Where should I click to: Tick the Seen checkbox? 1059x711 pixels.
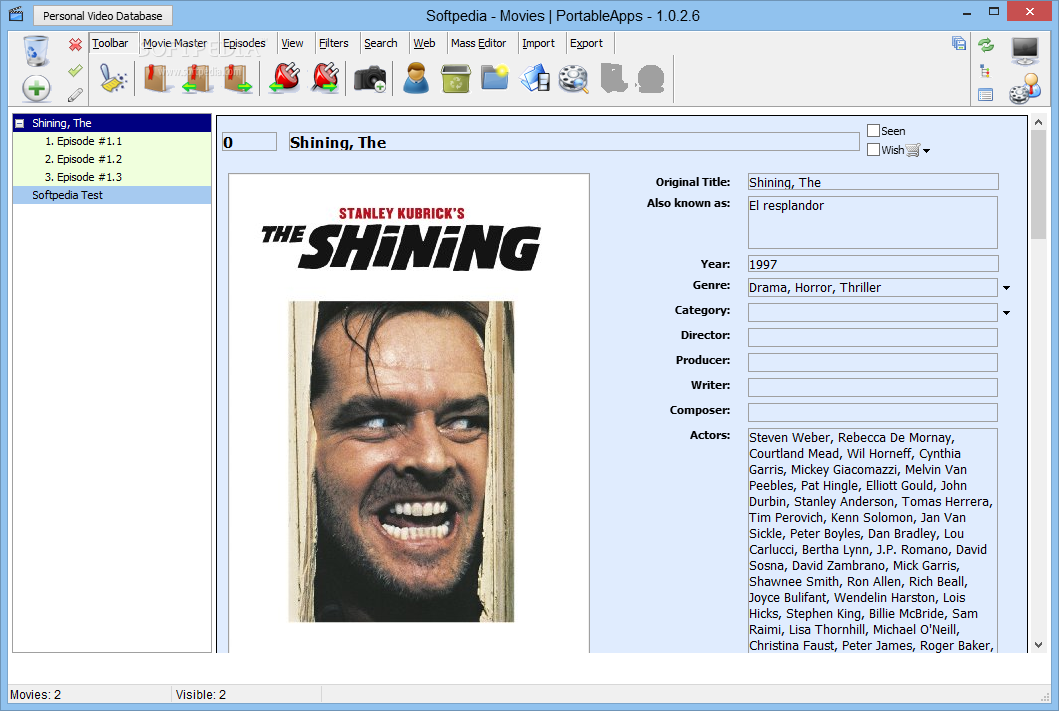(873, 130)
